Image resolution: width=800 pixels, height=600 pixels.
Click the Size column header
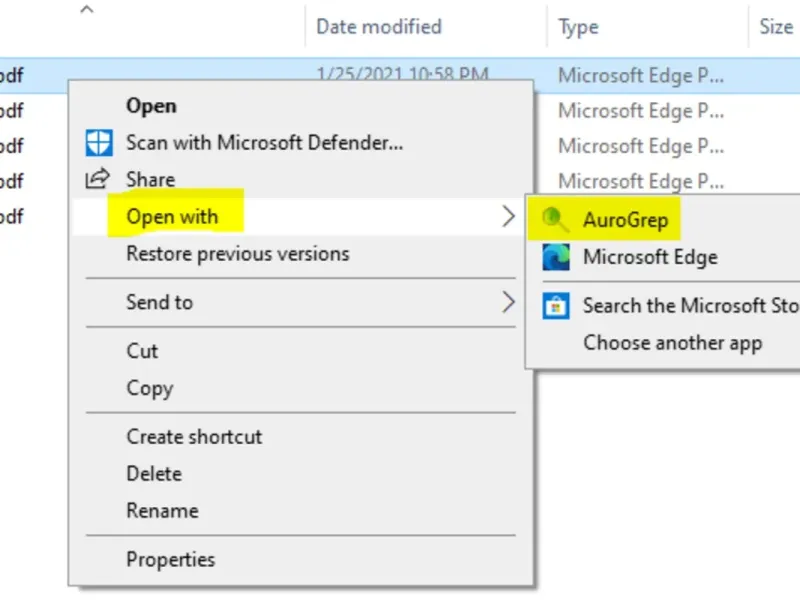[775, 27]
